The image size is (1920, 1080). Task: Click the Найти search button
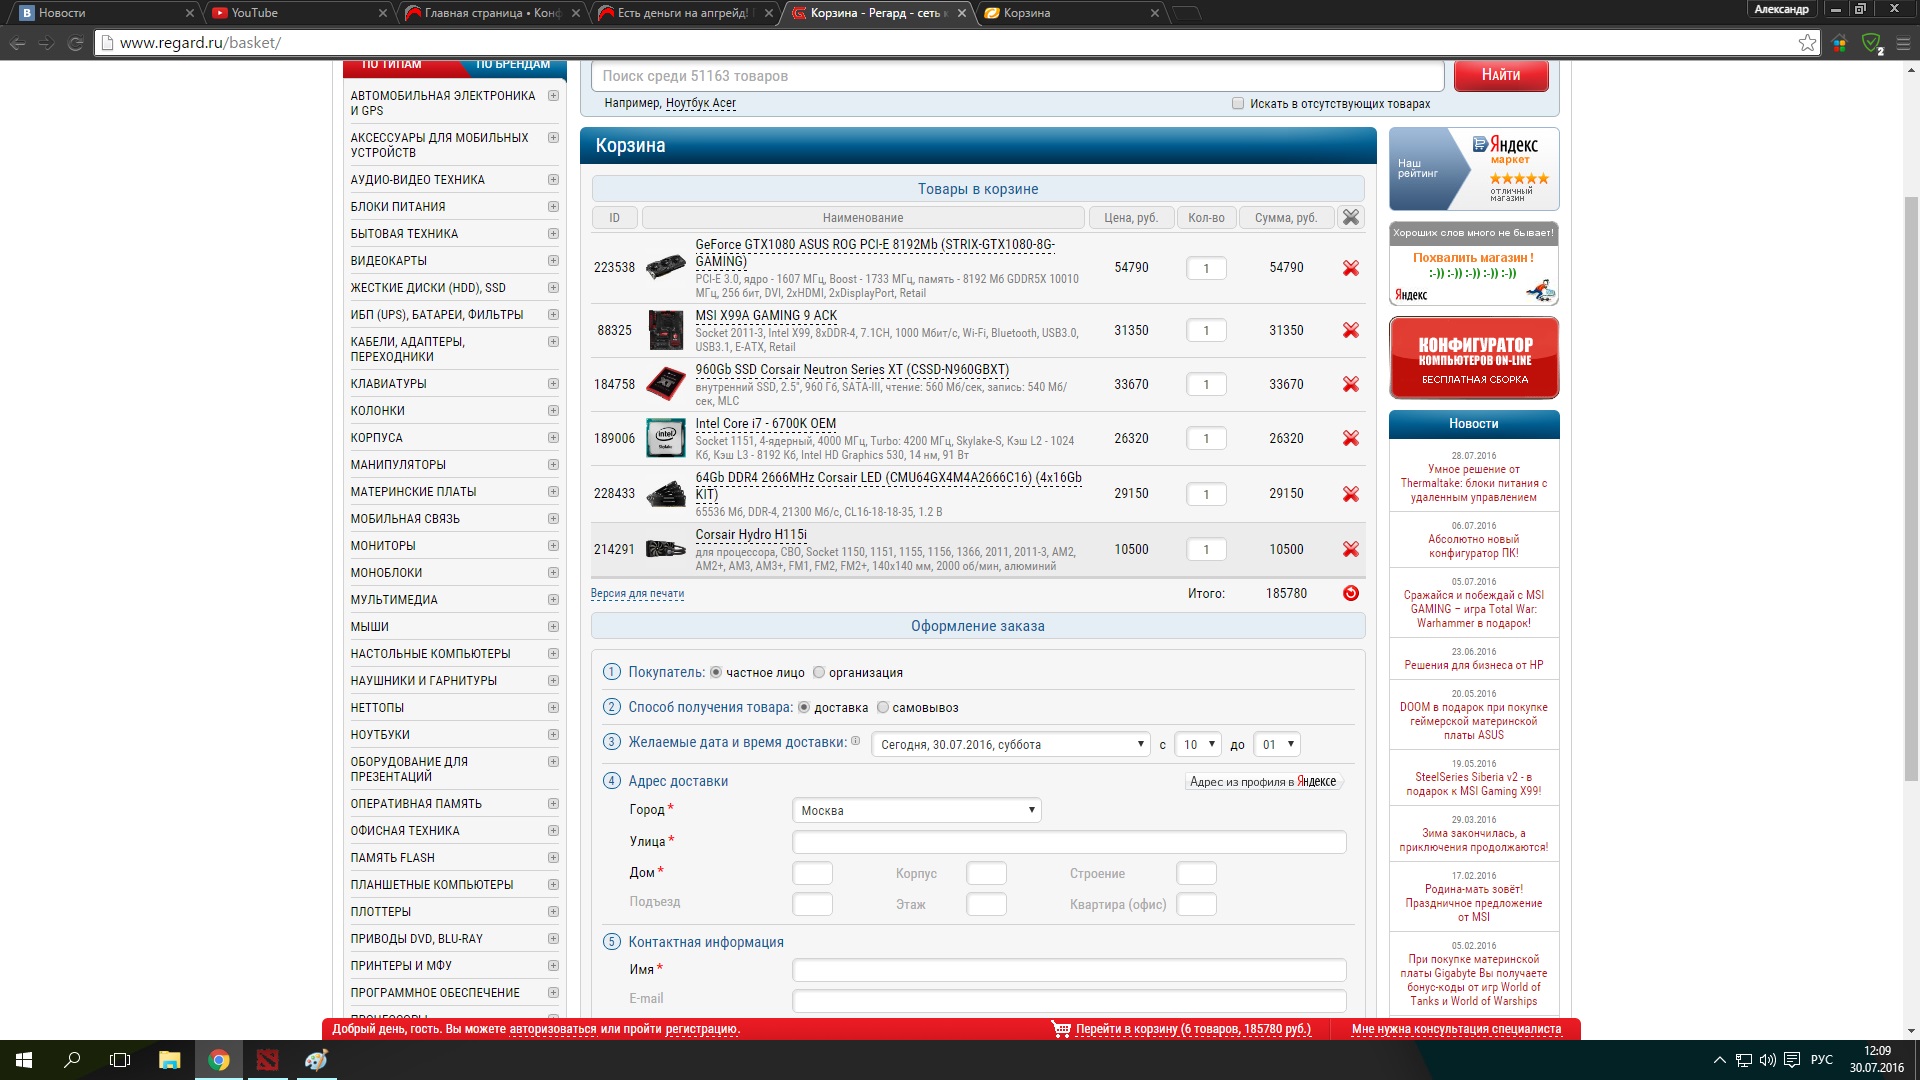(x=1500, y=75)
